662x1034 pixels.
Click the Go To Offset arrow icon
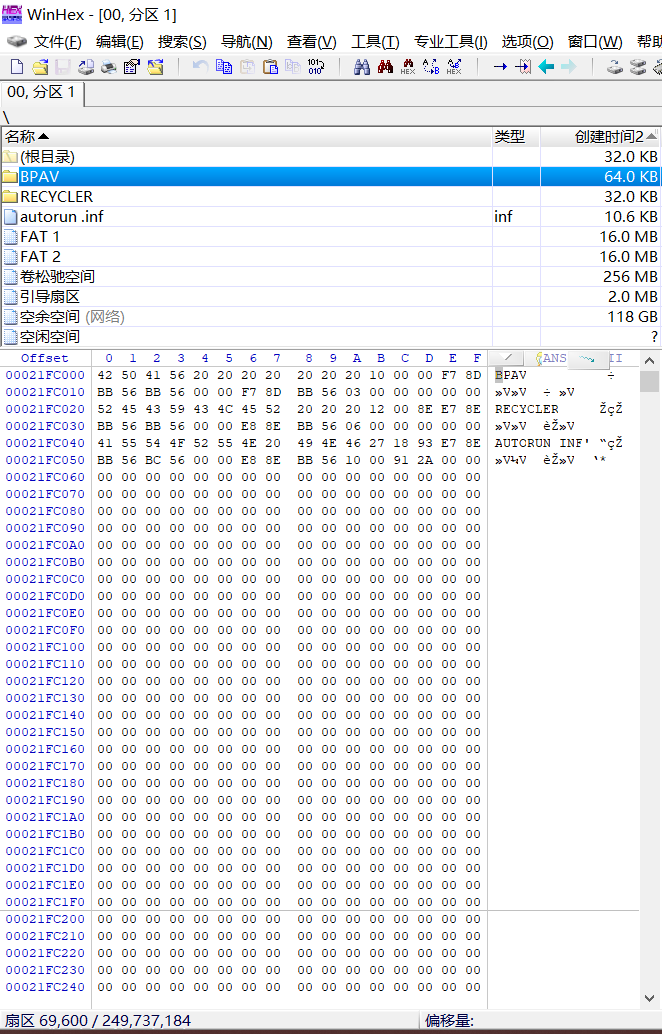(x=500, y=67)
